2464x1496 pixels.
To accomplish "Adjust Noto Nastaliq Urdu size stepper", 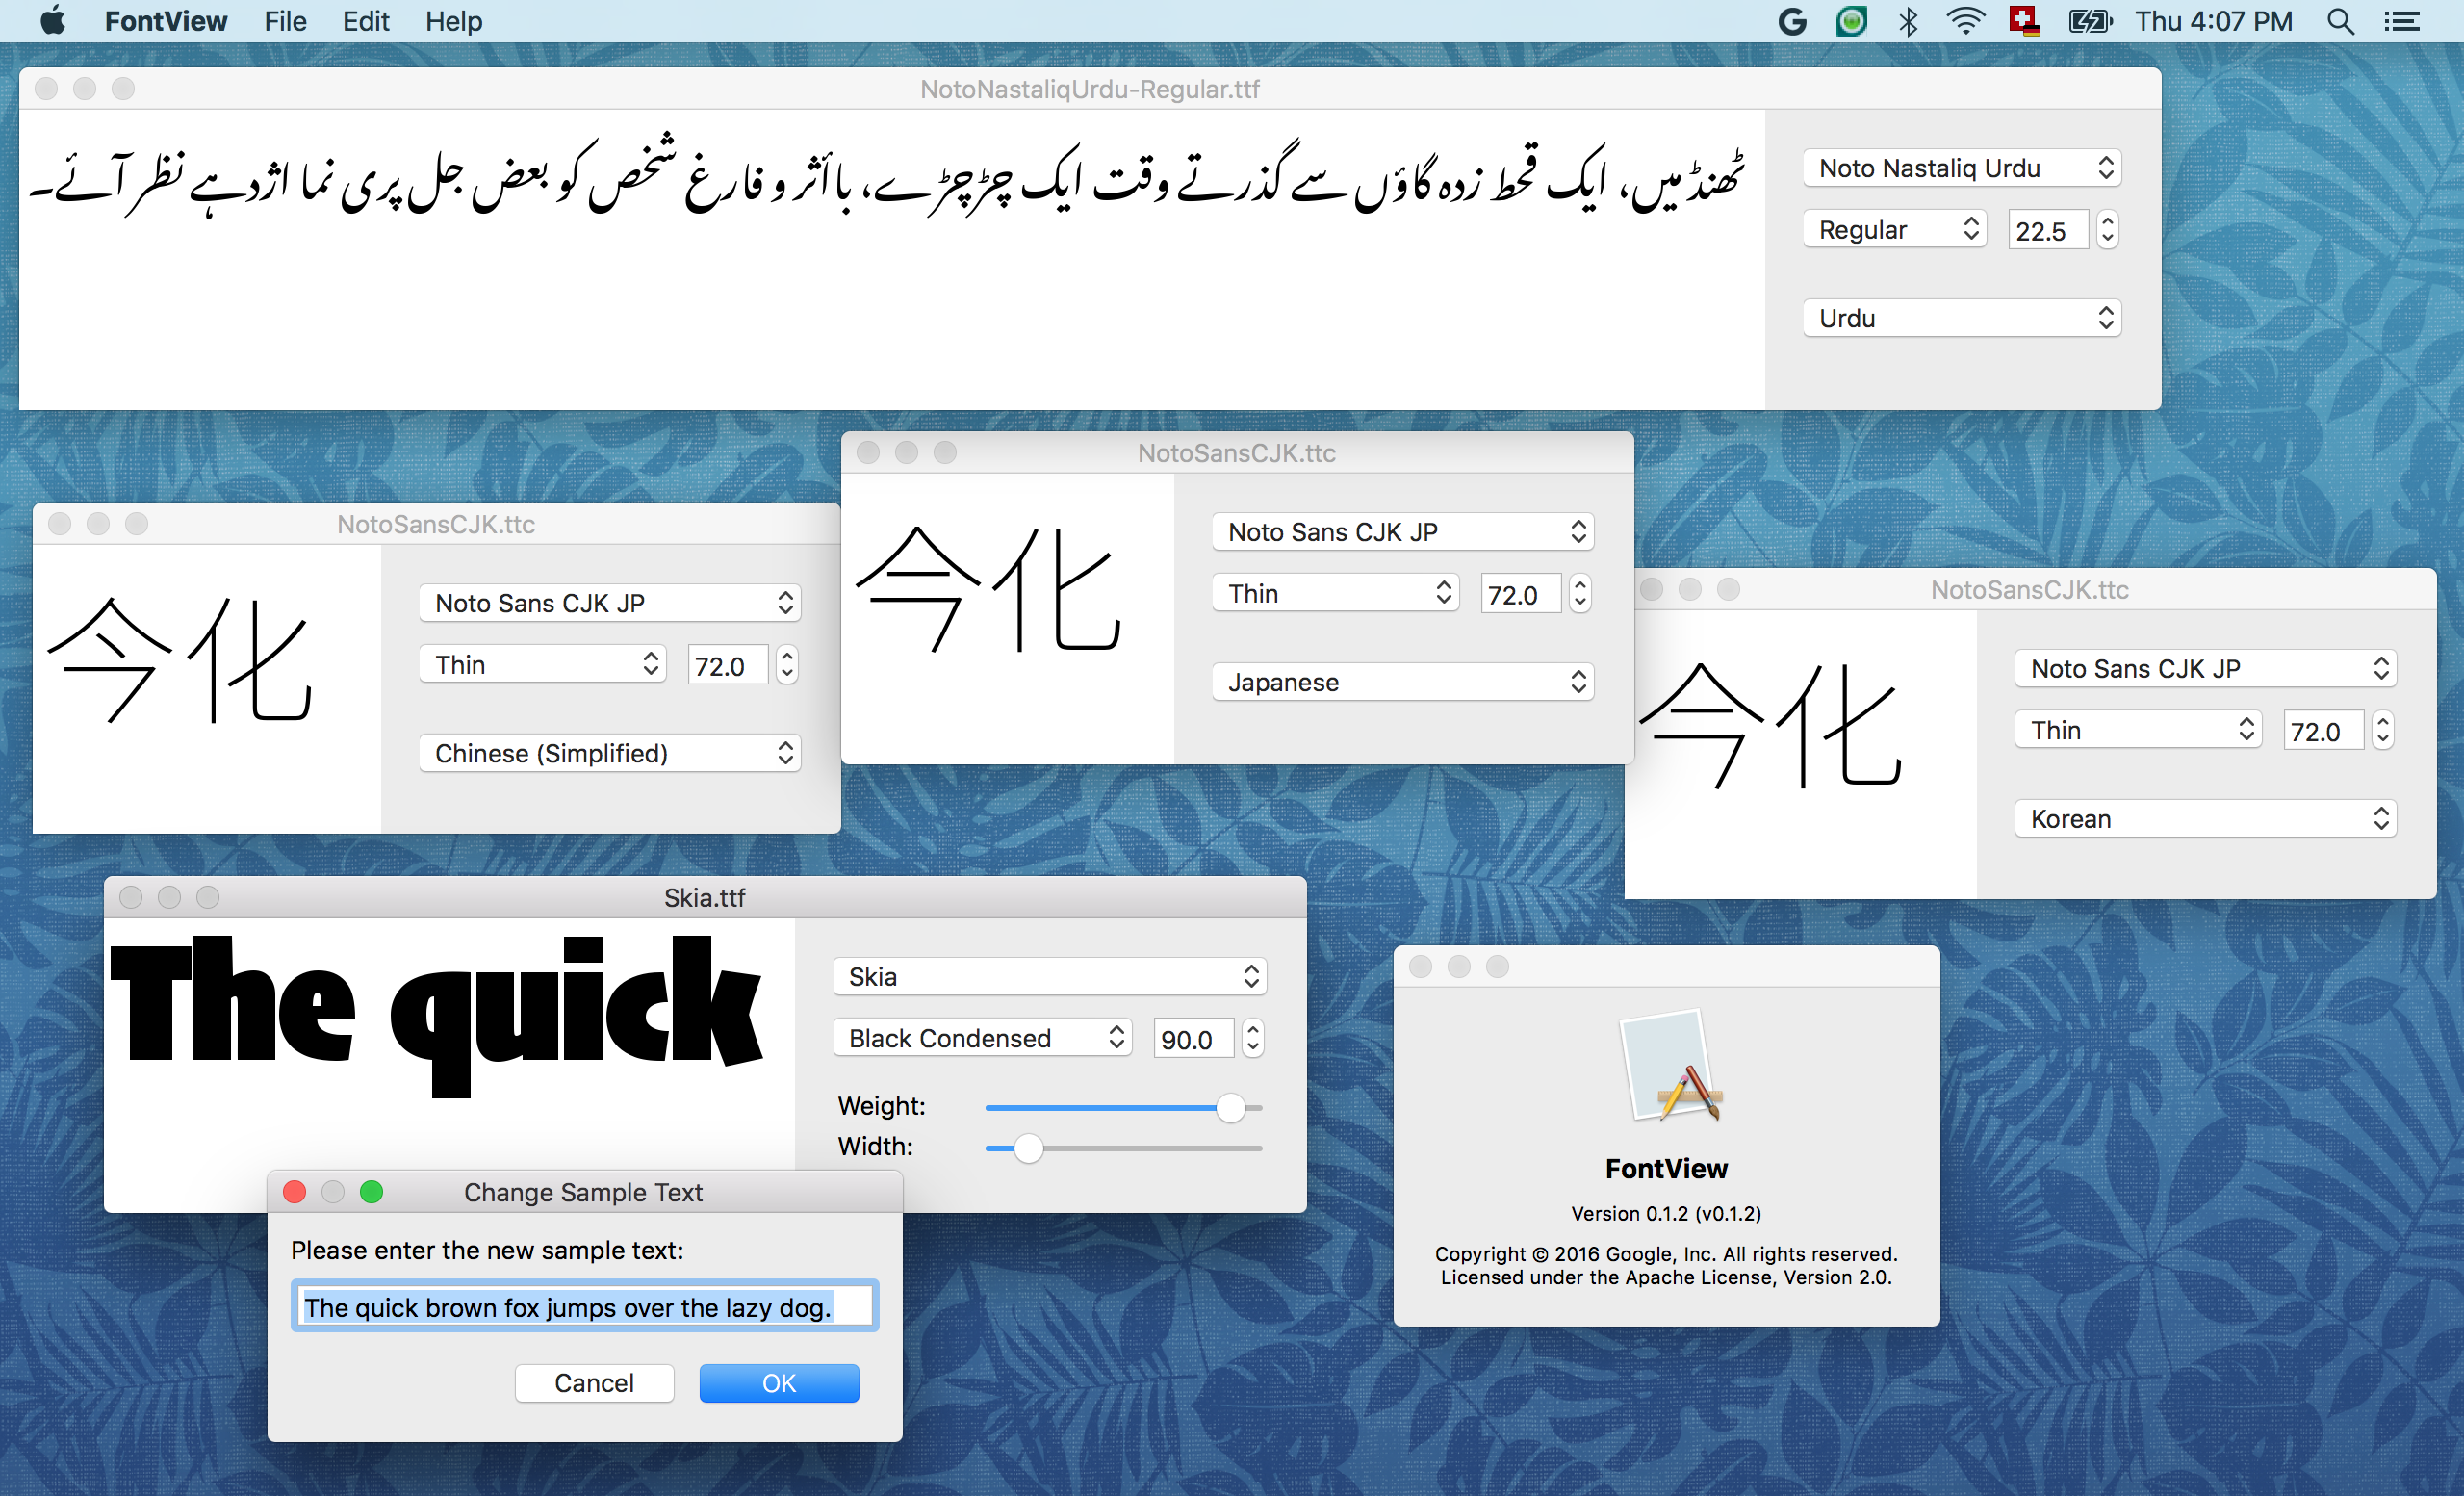I will tap(2107, 230).
